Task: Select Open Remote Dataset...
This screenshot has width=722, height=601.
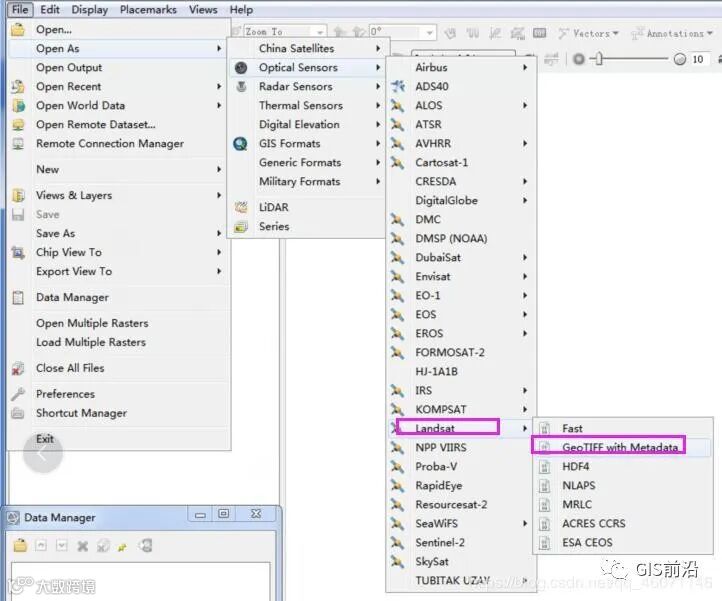Action: point(96,124)
